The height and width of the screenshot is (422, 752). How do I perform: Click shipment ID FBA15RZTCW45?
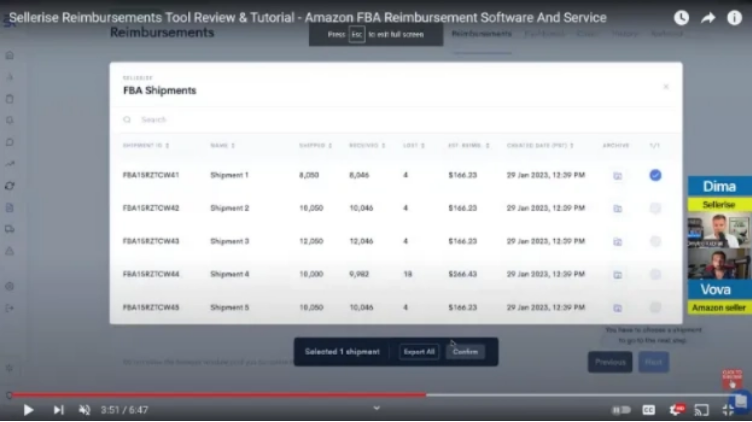151,307
